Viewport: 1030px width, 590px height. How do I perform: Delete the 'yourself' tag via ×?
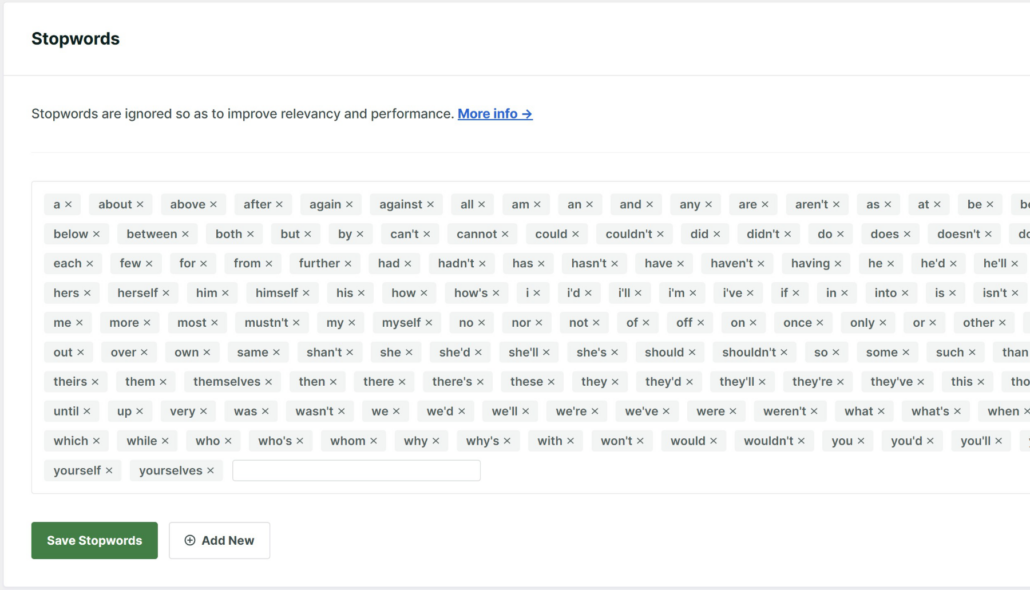coord(109,470)
